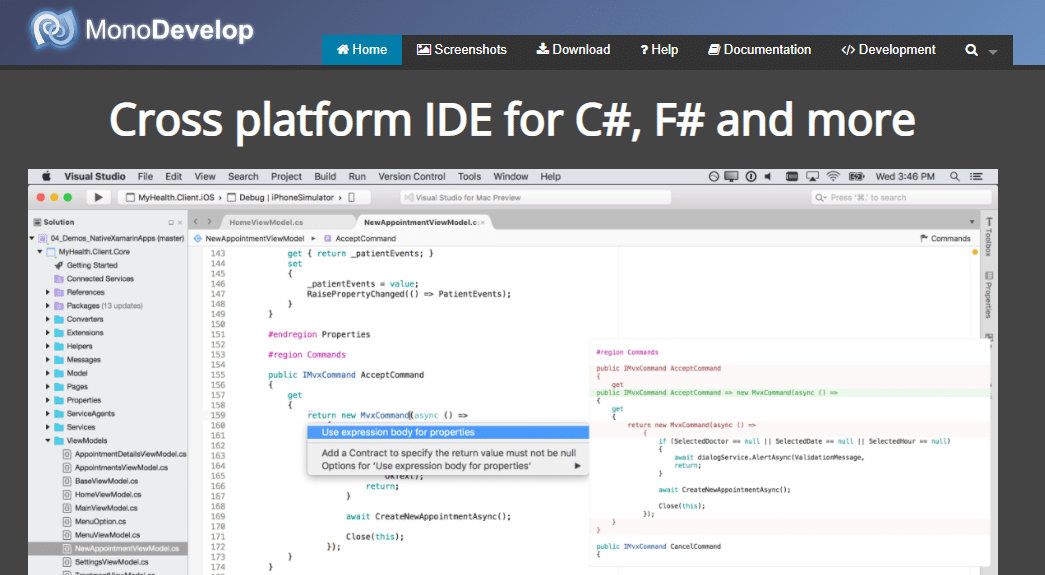The width and height of the screenshot is (1045, 575).
Task: Expand the References folder
Action: [x=48, y=292]
